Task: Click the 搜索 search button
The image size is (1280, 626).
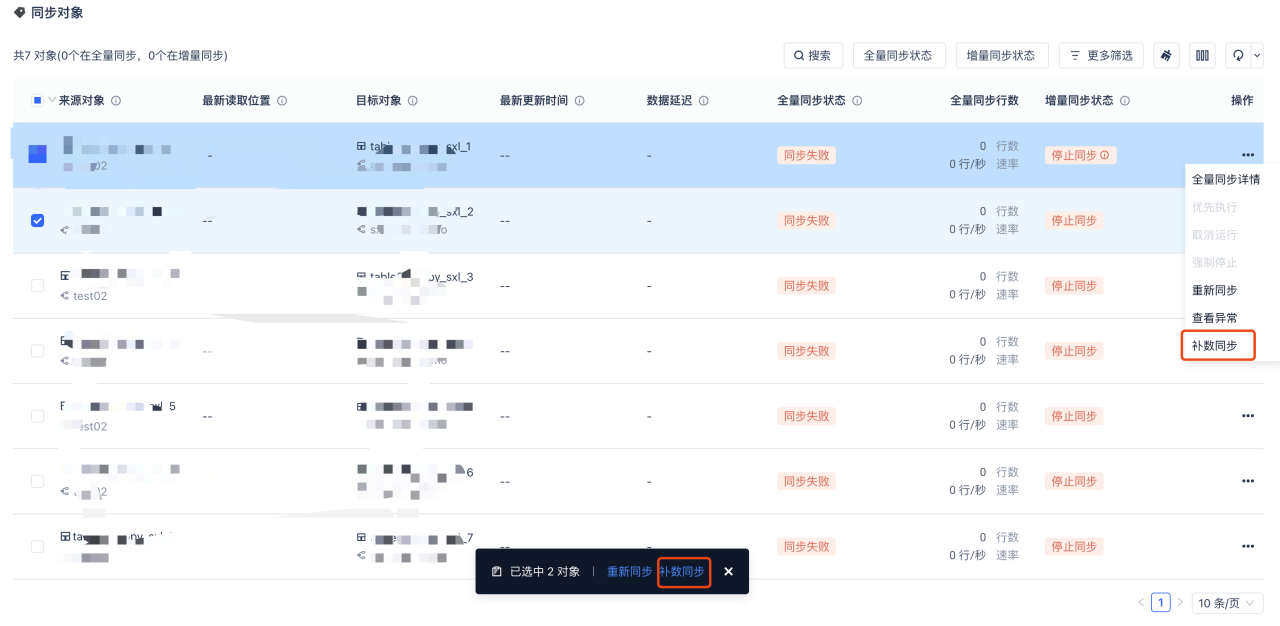Action: [812, 56]
